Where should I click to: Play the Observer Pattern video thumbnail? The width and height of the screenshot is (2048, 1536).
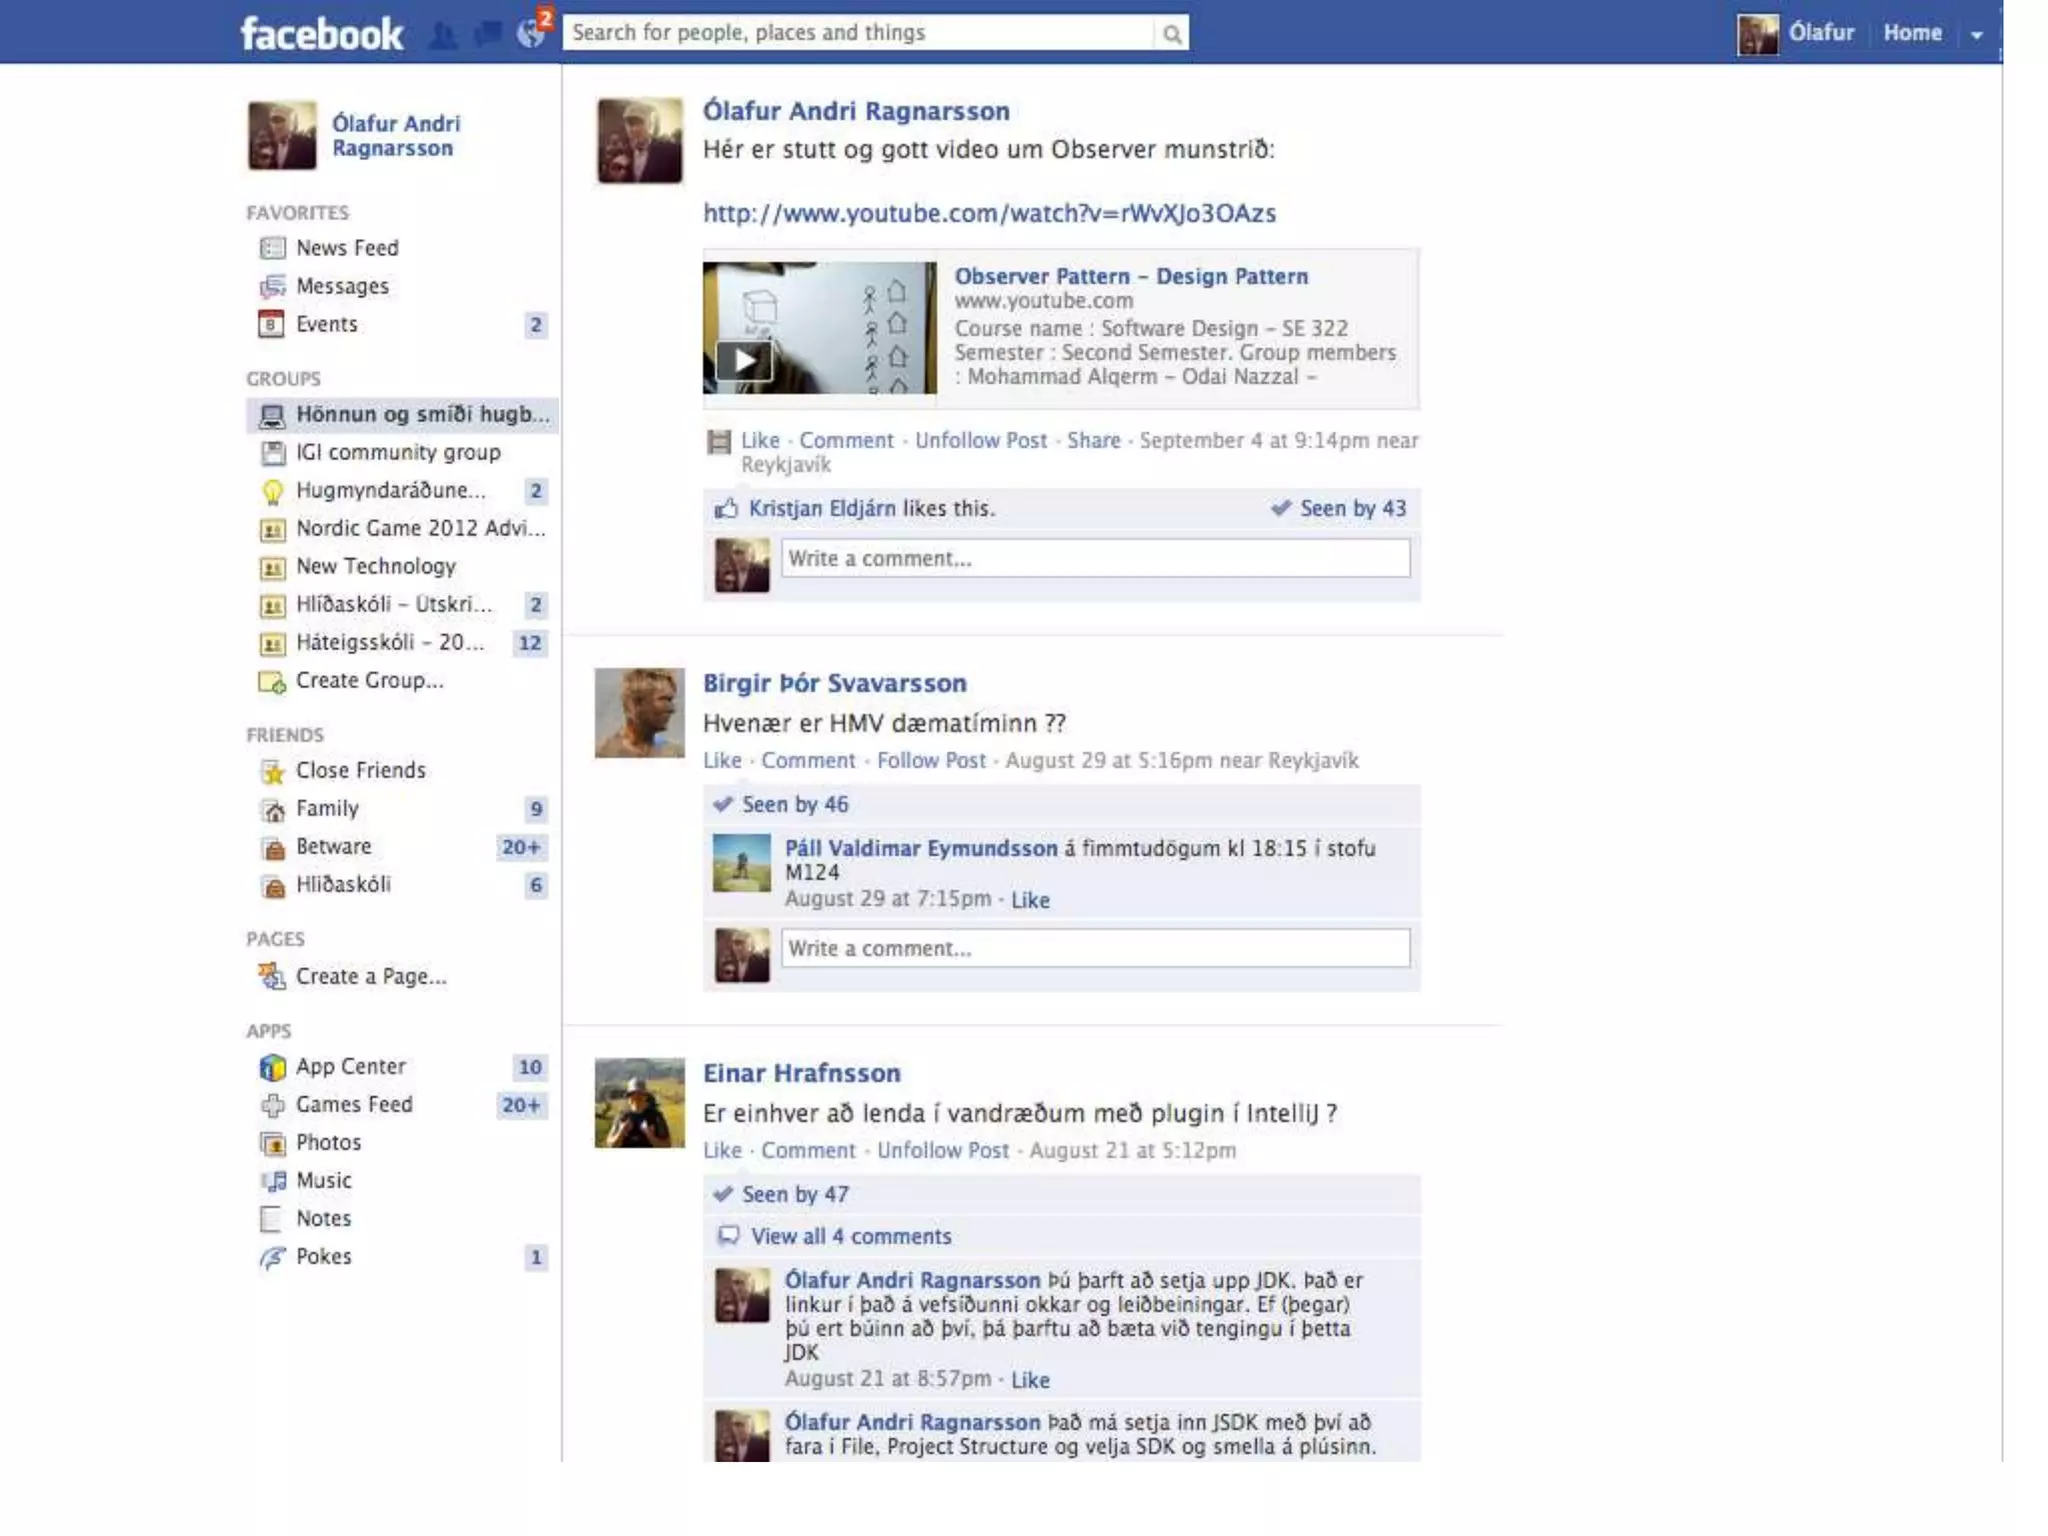[x=745, y=360]
